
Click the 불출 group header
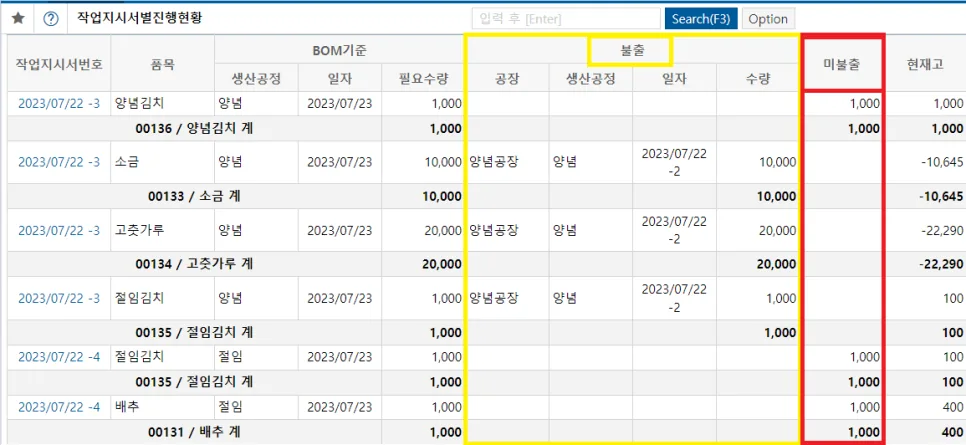click(632, 51)
